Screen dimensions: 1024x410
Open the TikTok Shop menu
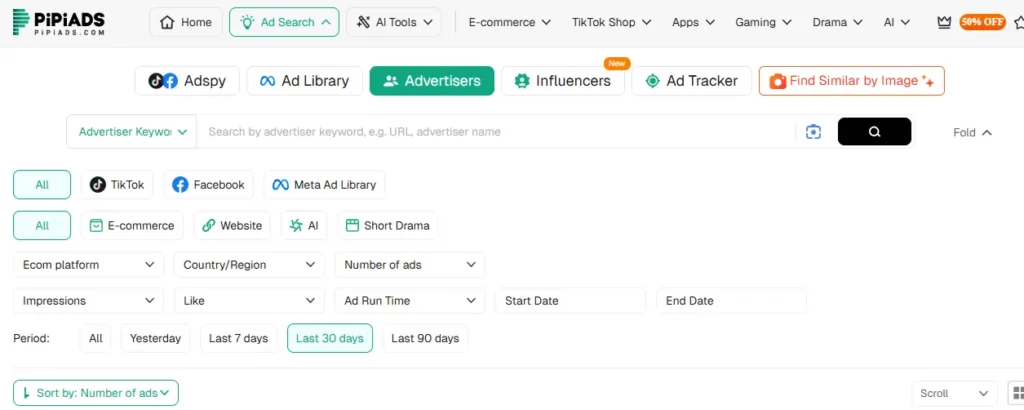611,22
